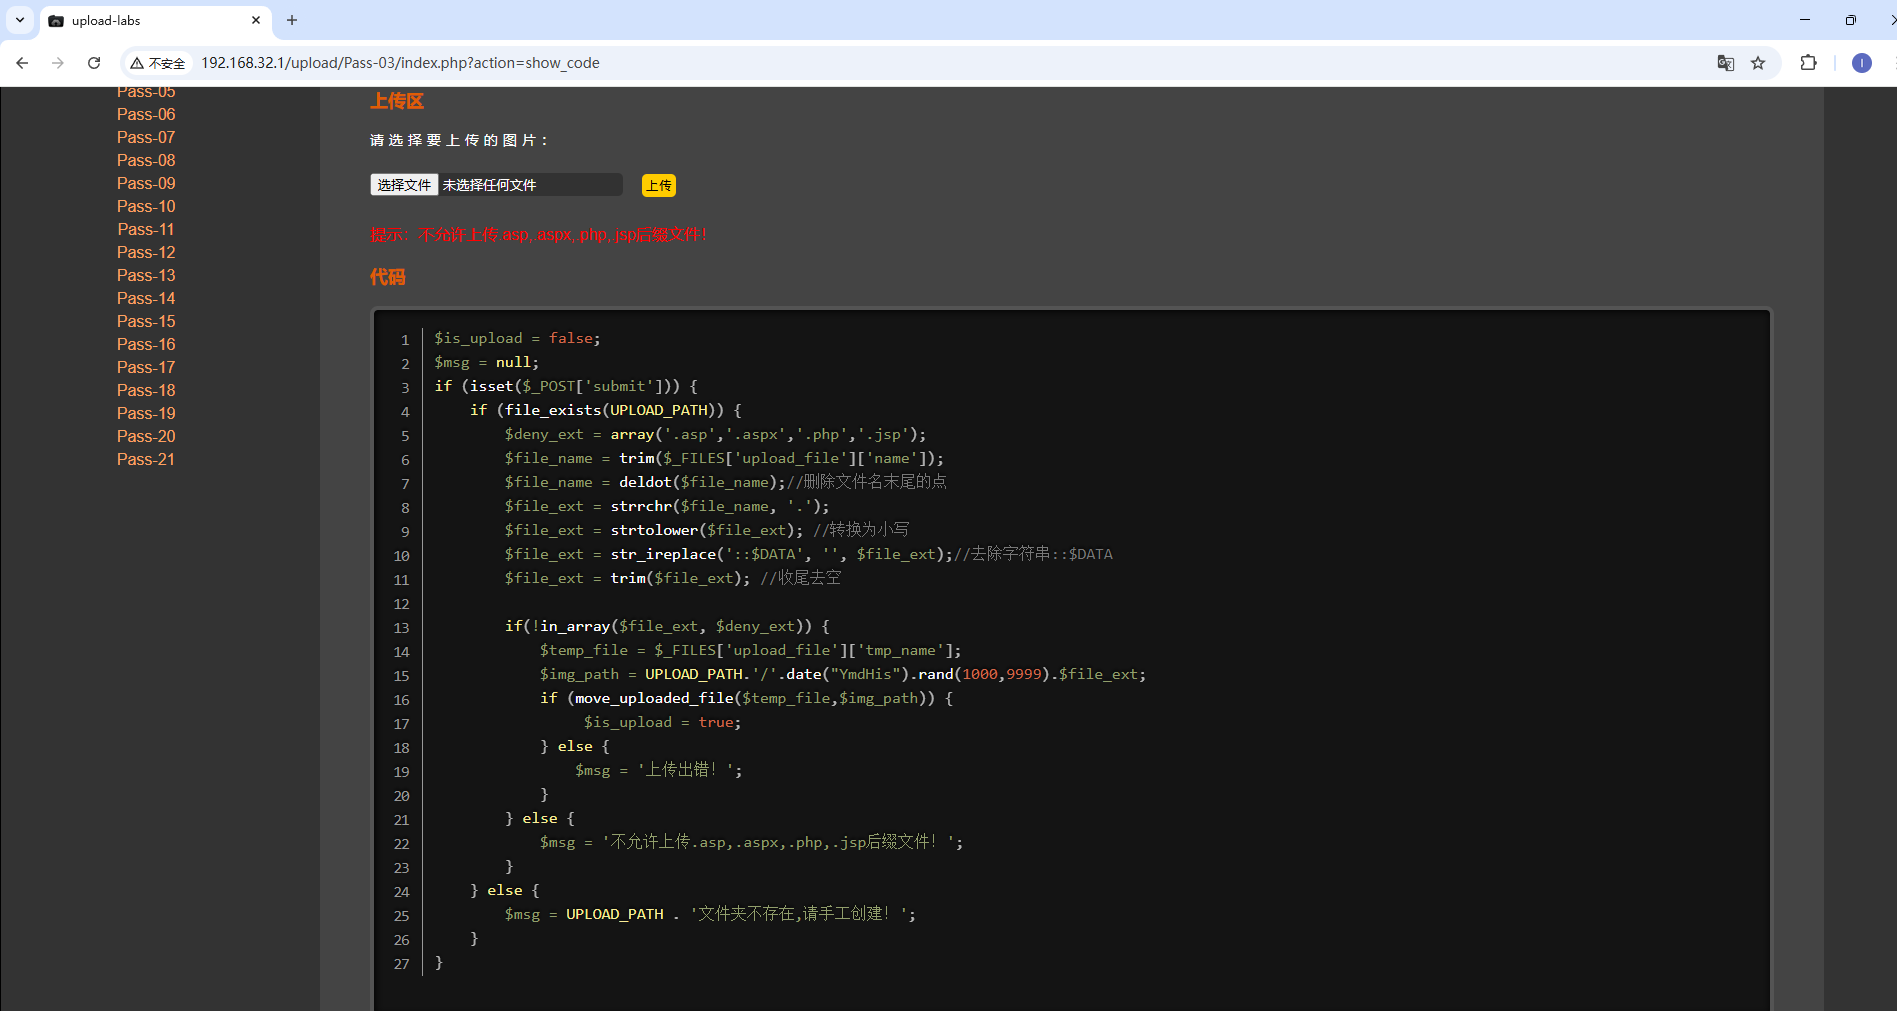The height and width of the screenshot is (1011, 1897).
Task: Click the 请选择要上传的图片 label
Action: pos(459,140)
